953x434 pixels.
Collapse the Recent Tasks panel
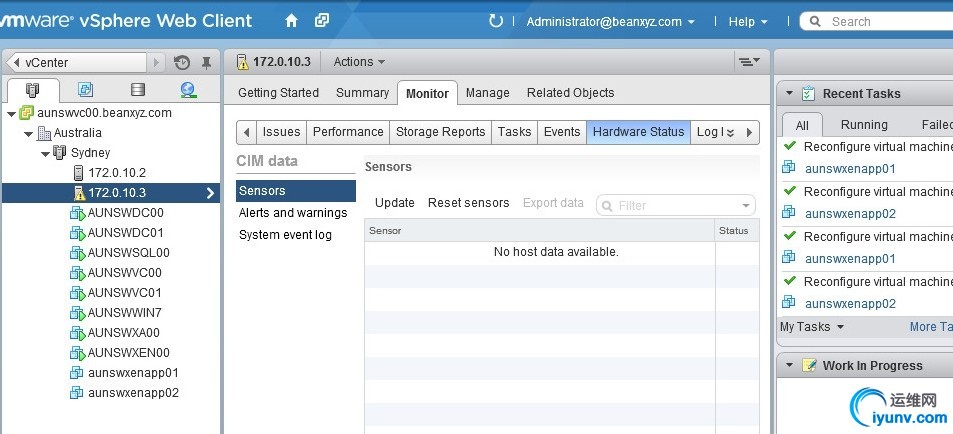tap(790, 94)
